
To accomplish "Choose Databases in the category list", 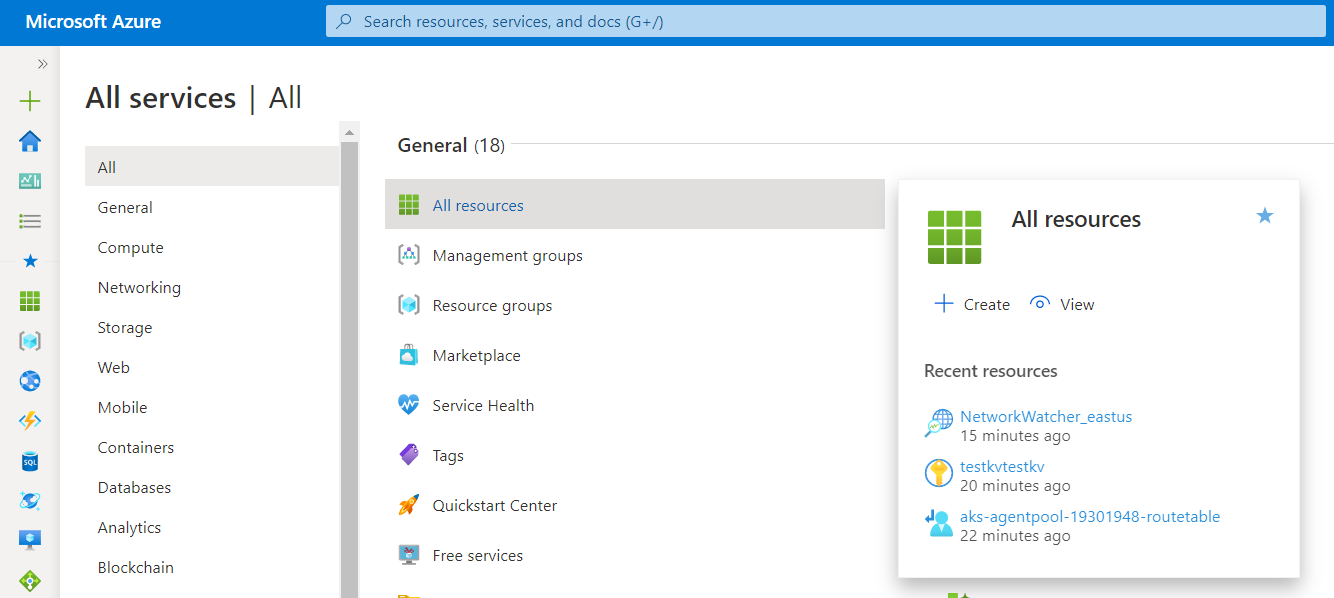I will (134, 488).
